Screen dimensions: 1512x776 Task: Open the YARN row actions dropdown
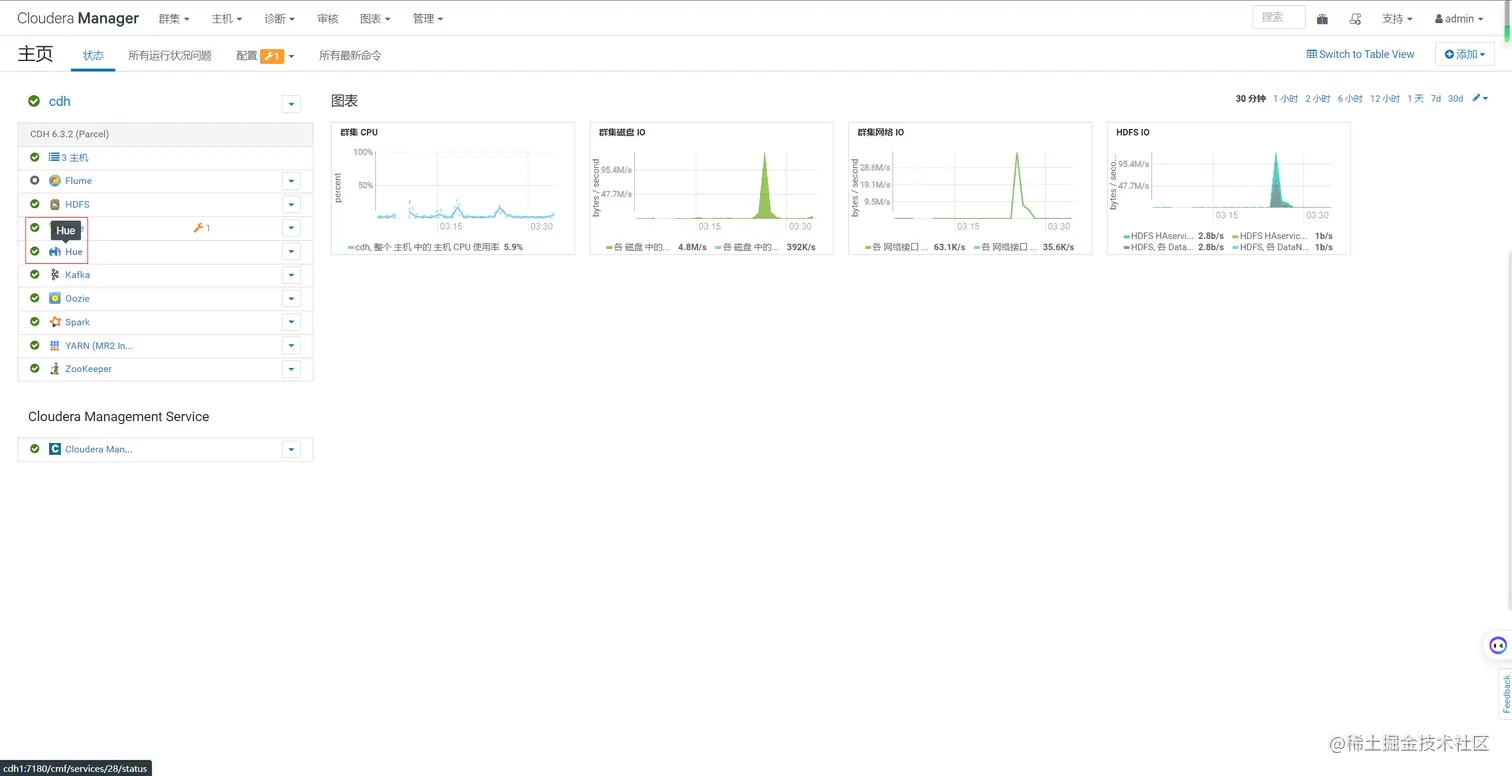click(x=291, y=345)
